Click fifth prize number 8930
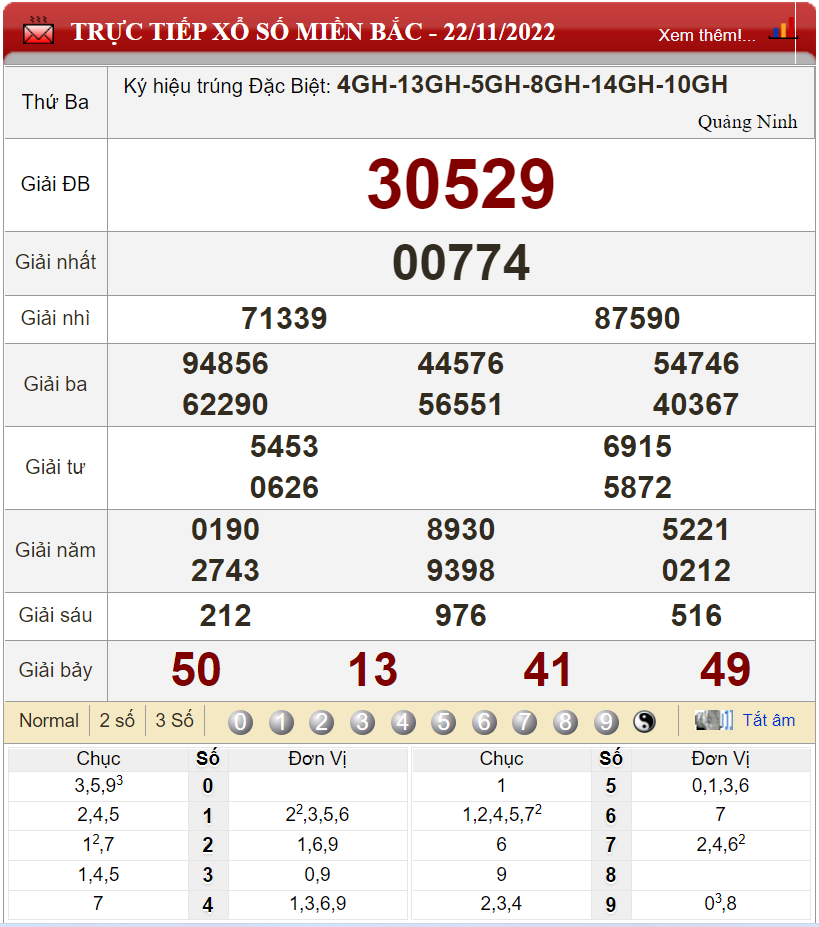 coord(461,530)
